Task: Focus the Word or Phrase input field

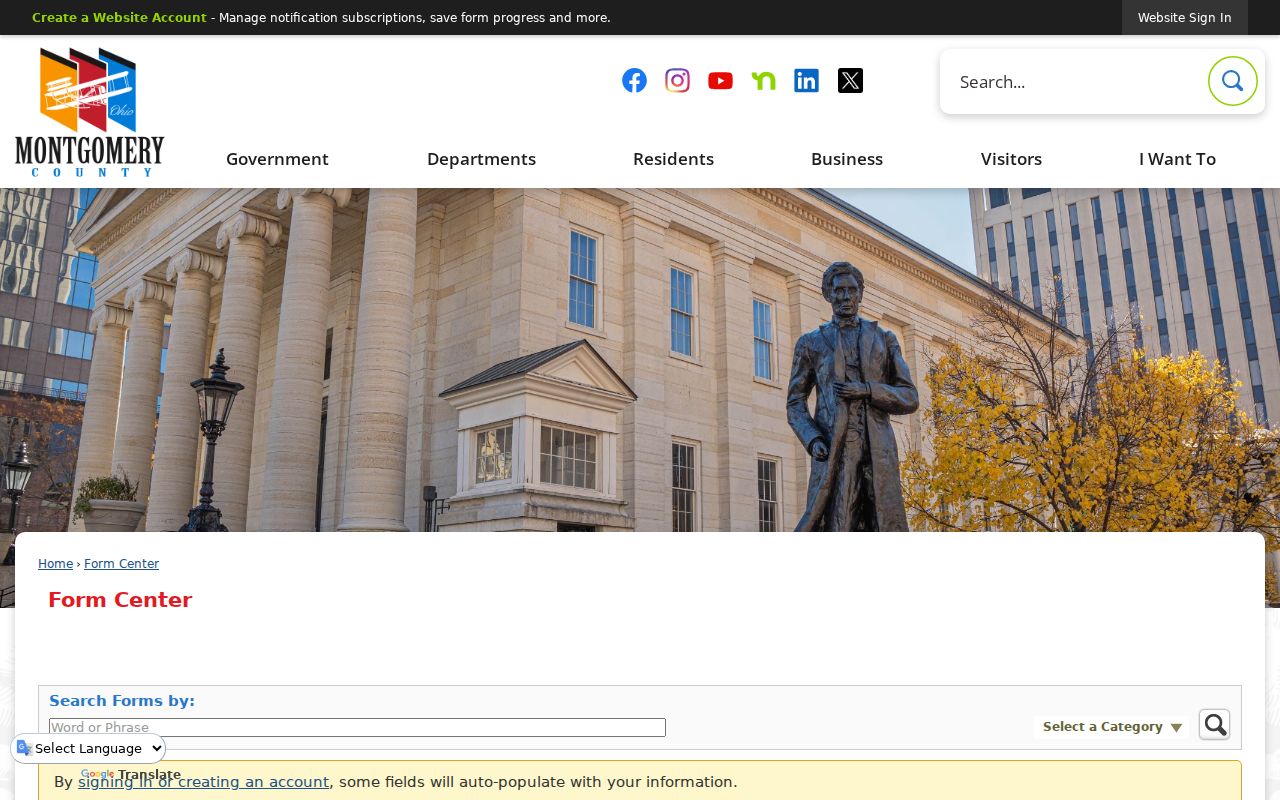Action: [x=357, y=727]
